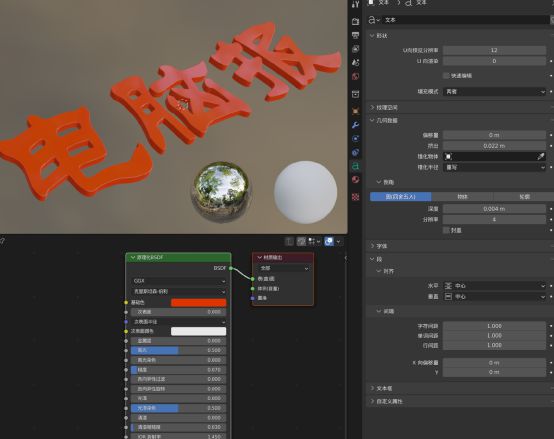Image resolution: width=554 pixels, height=439 pixels.
Task: Open the horizontal alignment dropdown
Action: click(x=495, y=285)
